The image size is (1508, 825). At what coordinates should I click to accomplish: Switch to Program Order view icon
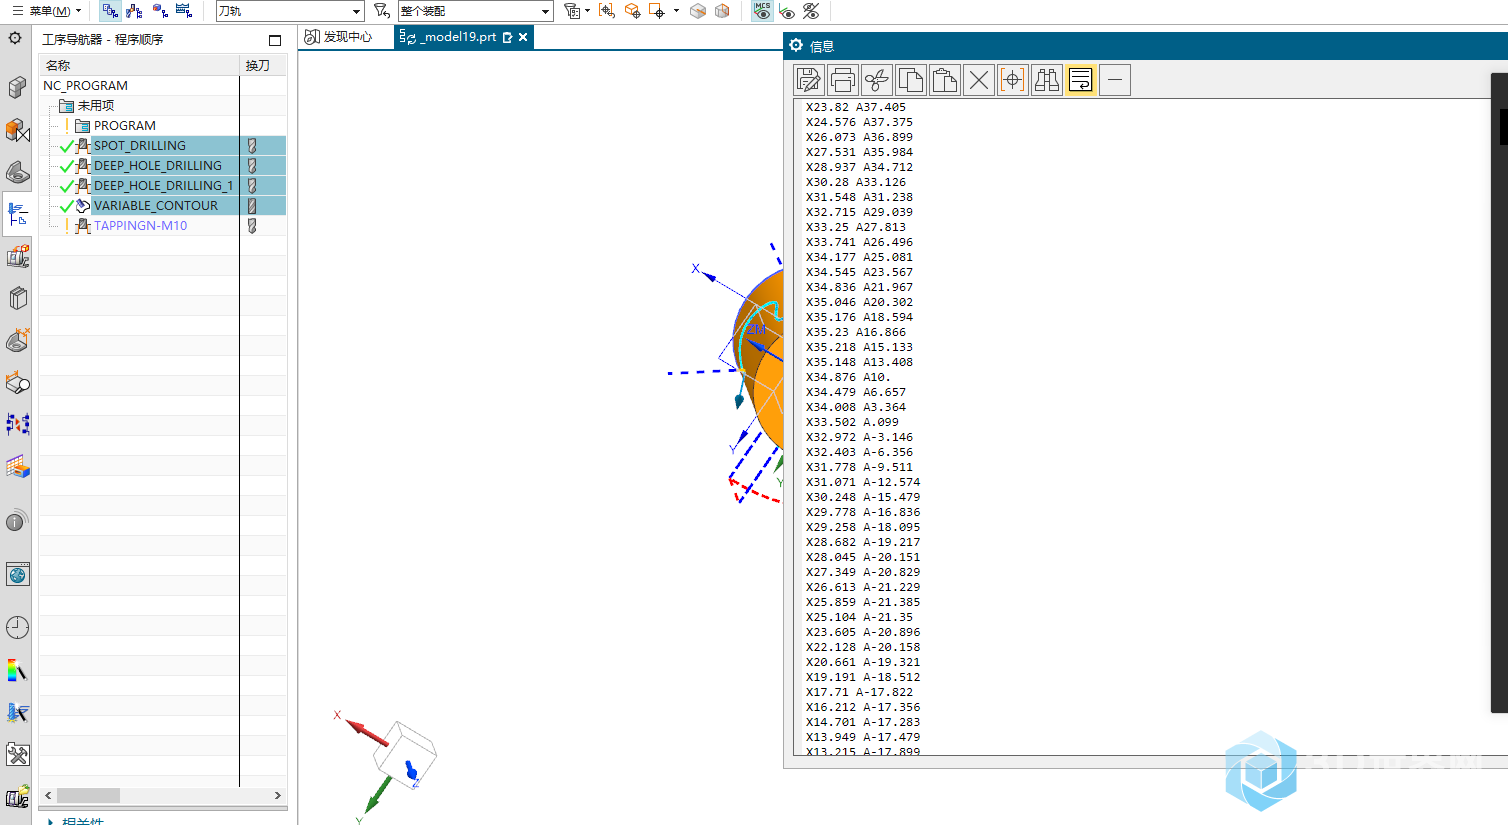click(x=110, y=11)
